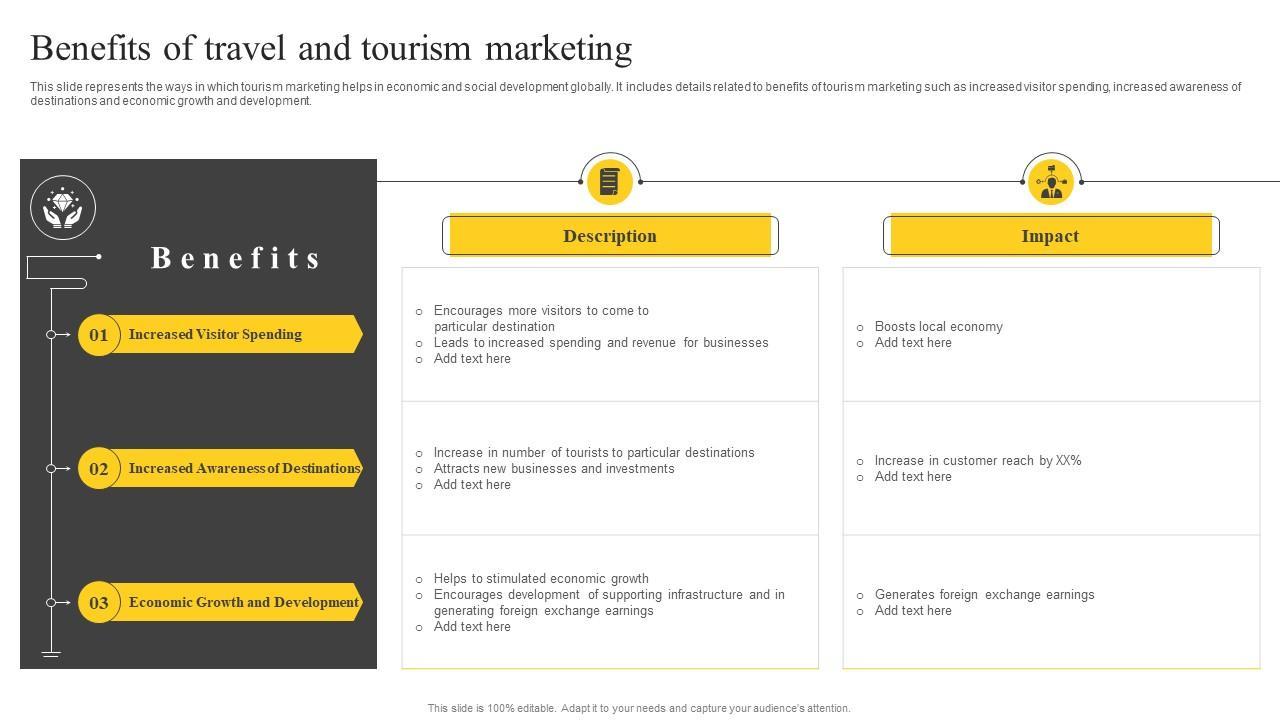Select 'Leads to increased spending and revenue' line
This screenshot has width=1280, height=720.
(x=601, y=343)
